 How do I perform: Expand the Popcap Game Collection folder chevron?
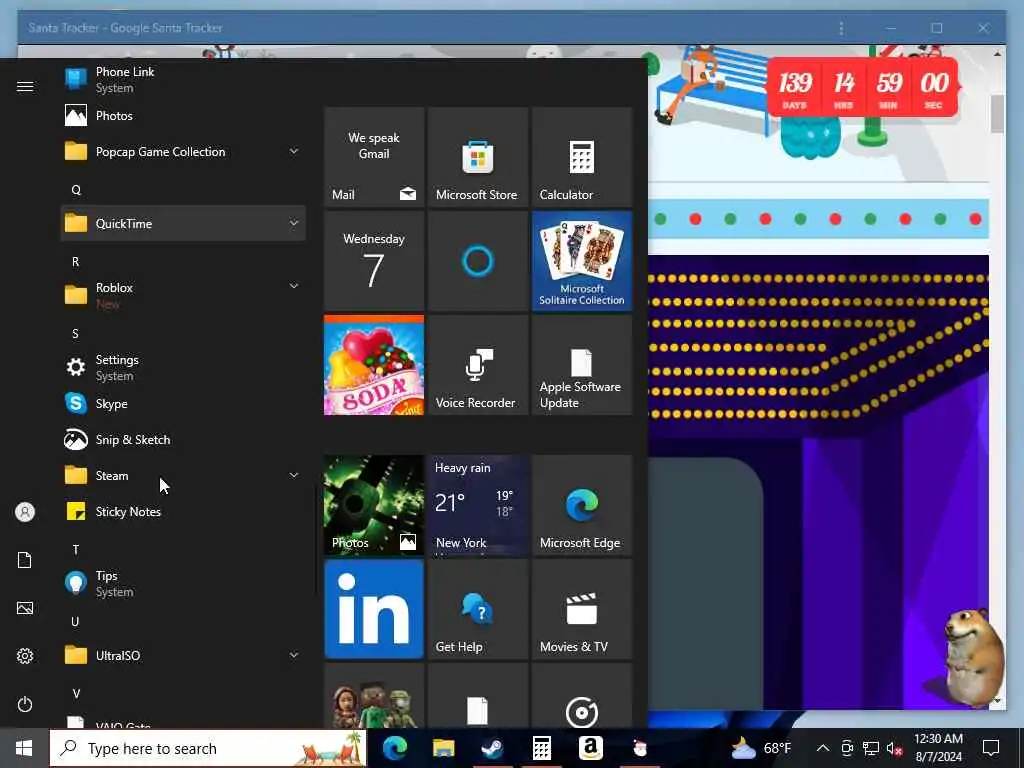tap(294, 152)
